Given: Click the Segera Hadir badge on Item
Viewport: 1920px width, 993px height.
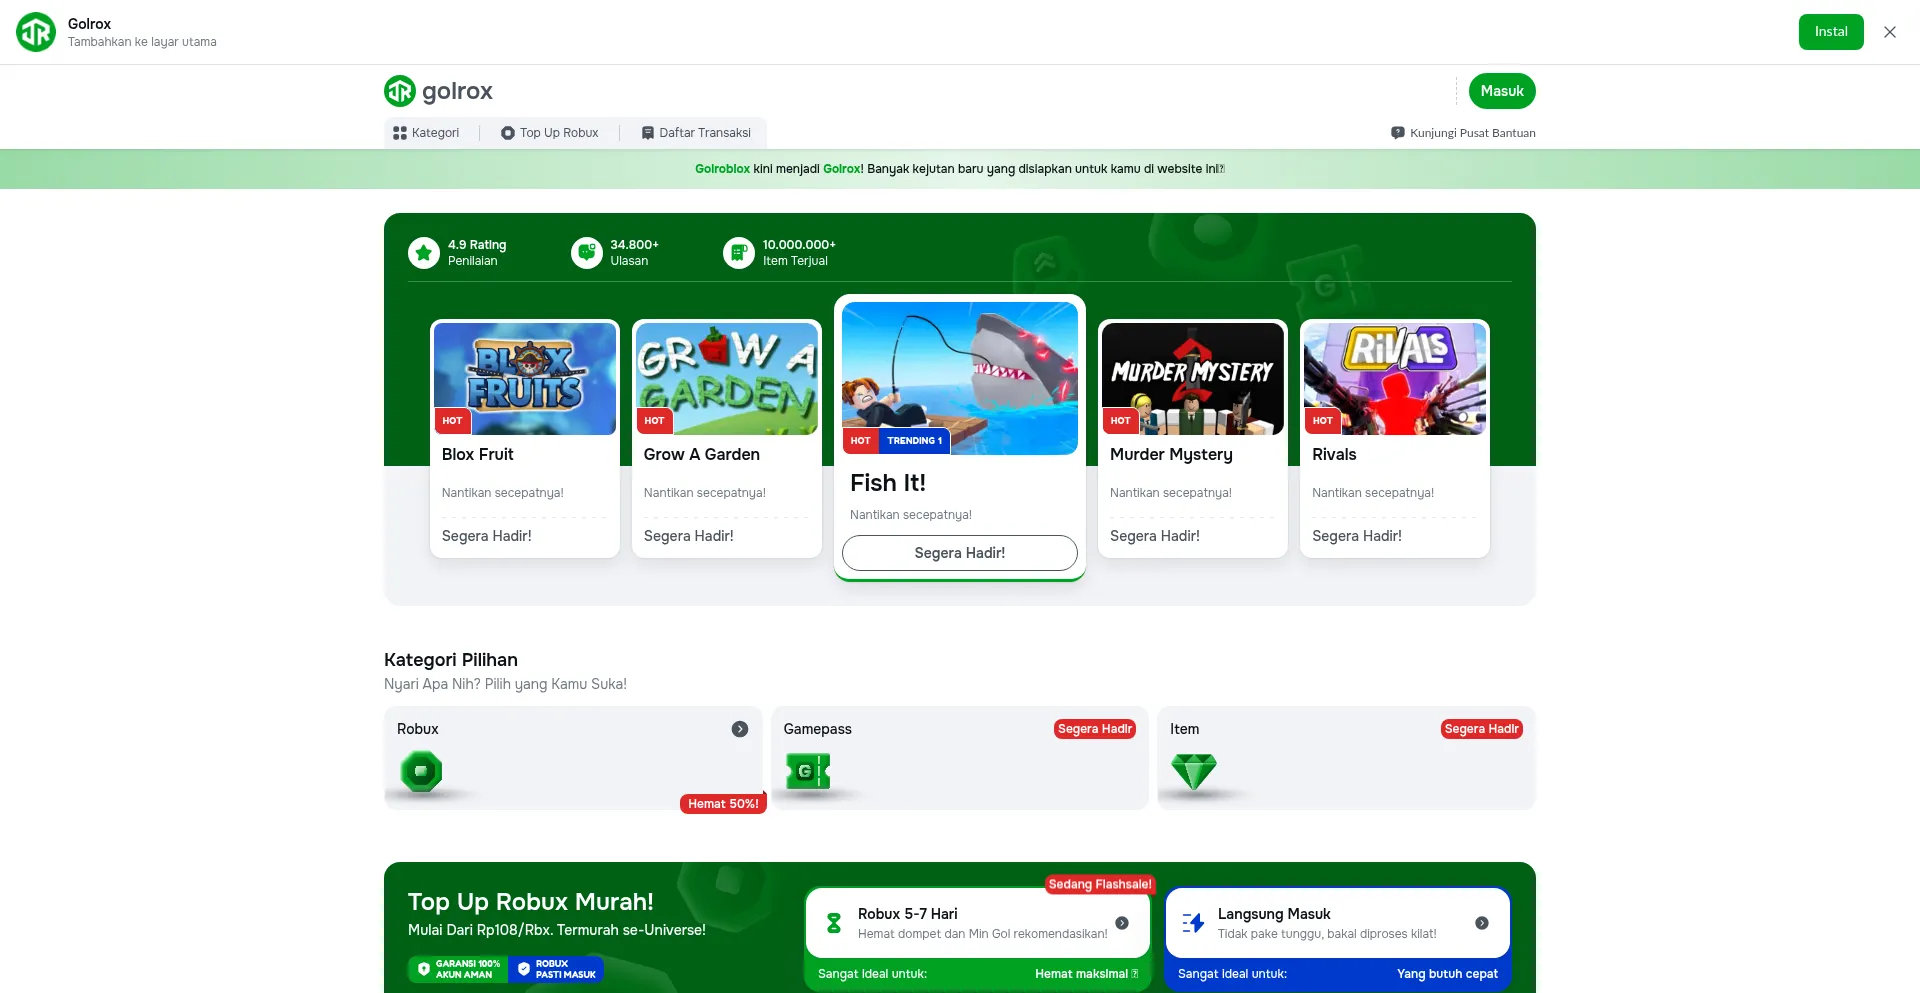Looking at the screenshot, I should (1482, 729).
